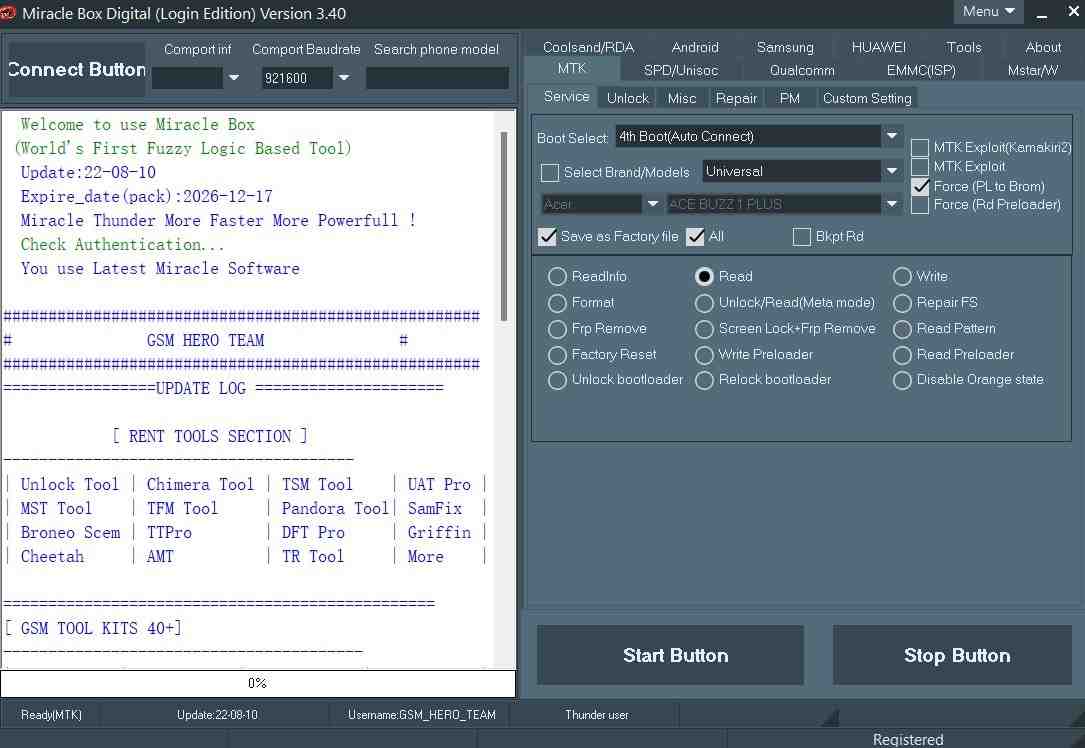Select Screen Lock+Frp Remove radio option

704,329
